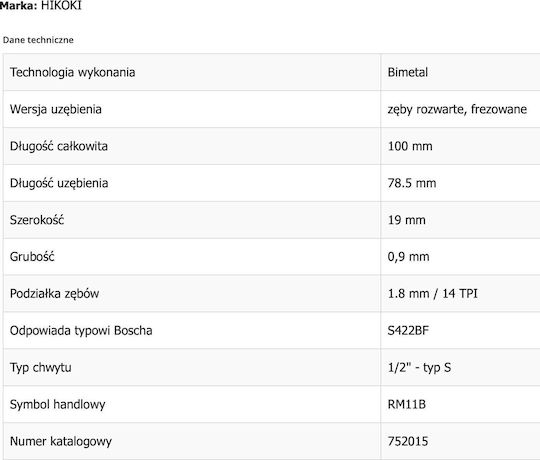Select the Odpowiada typowi Boscha label
Screen dimensions: 540x460
coord(81,331)
